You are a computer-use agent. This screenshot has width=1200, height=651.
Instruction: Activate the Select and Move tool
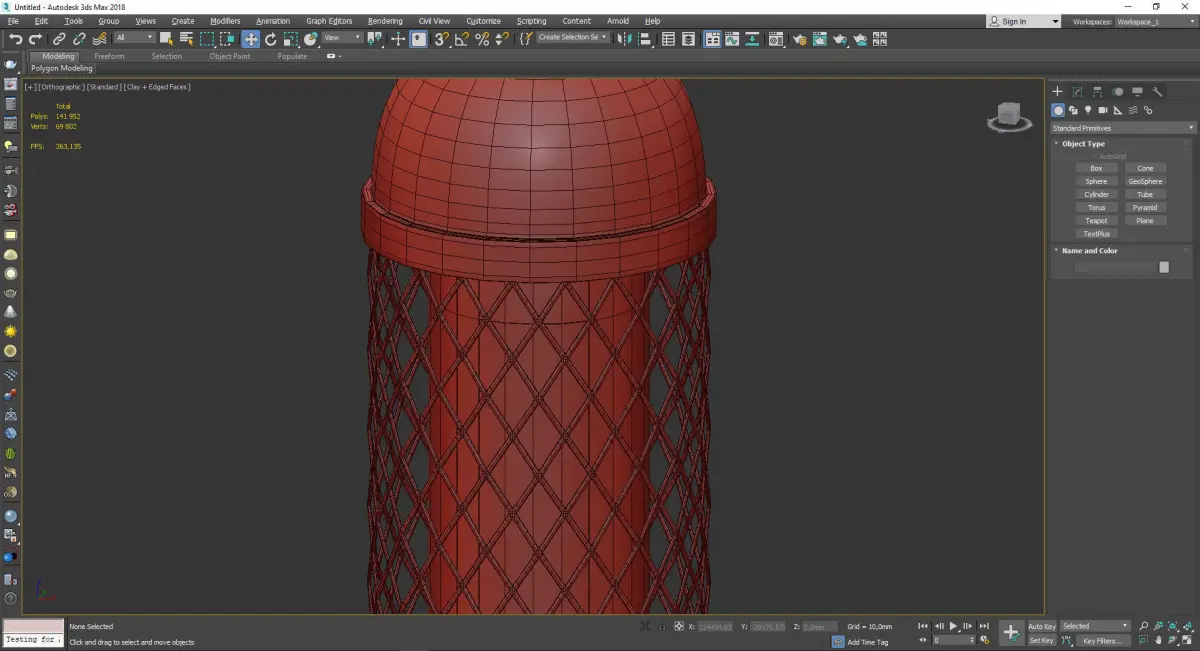[x=250, y=39]
